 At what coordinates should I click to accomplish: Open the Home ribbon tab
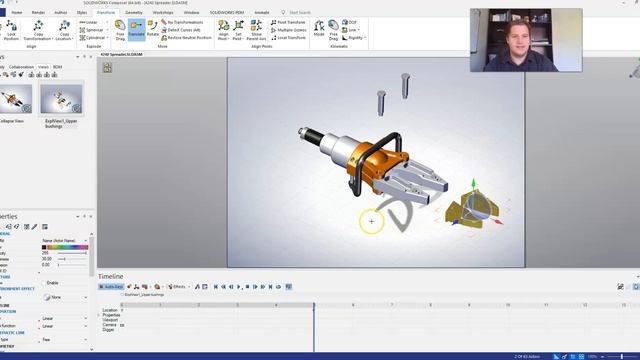point(17,13)
